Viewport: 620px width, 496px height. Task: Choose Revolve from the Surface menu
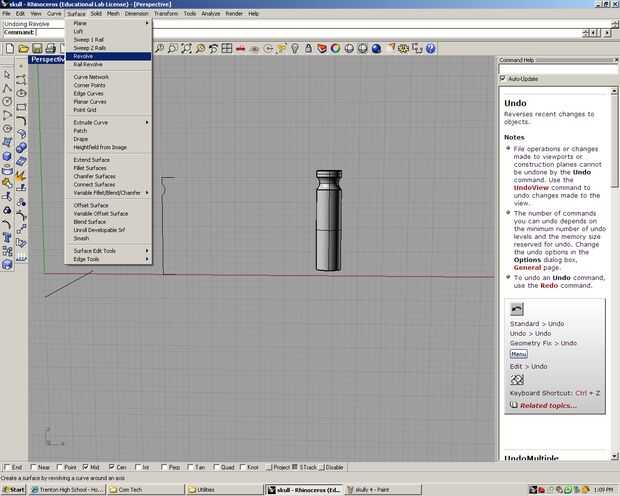click(x=108, y=56)
